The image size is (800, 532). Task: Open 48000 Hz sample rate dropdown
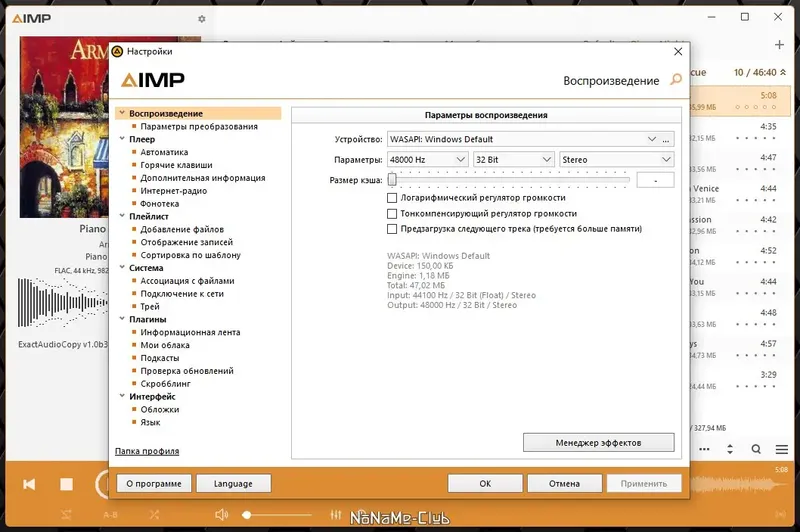tap(427, 160)
